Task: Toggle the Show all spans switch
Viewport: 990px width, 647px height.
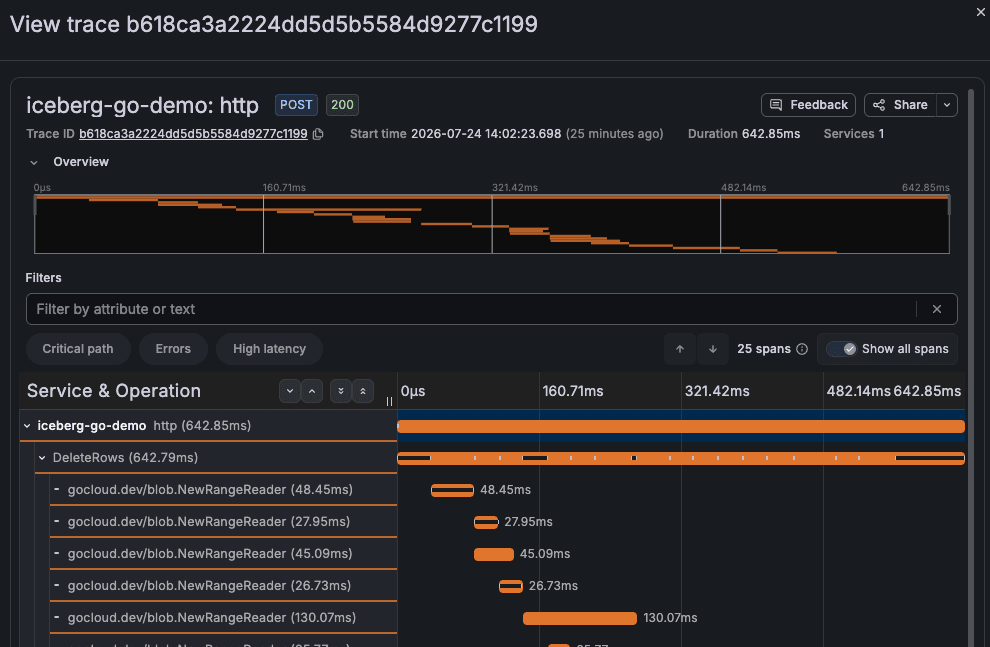Action: click(x=842, y=349)
